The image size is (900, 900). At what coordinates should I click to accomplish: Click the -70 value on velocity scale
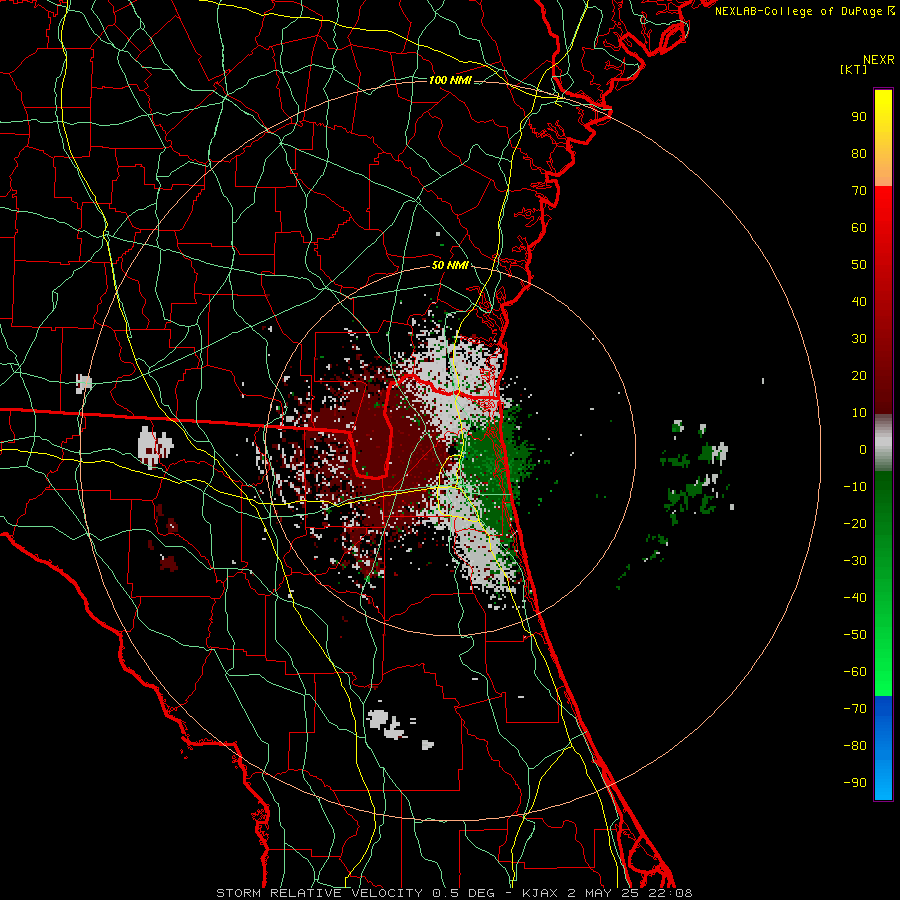pyautogui.click(x=855, y=709)
